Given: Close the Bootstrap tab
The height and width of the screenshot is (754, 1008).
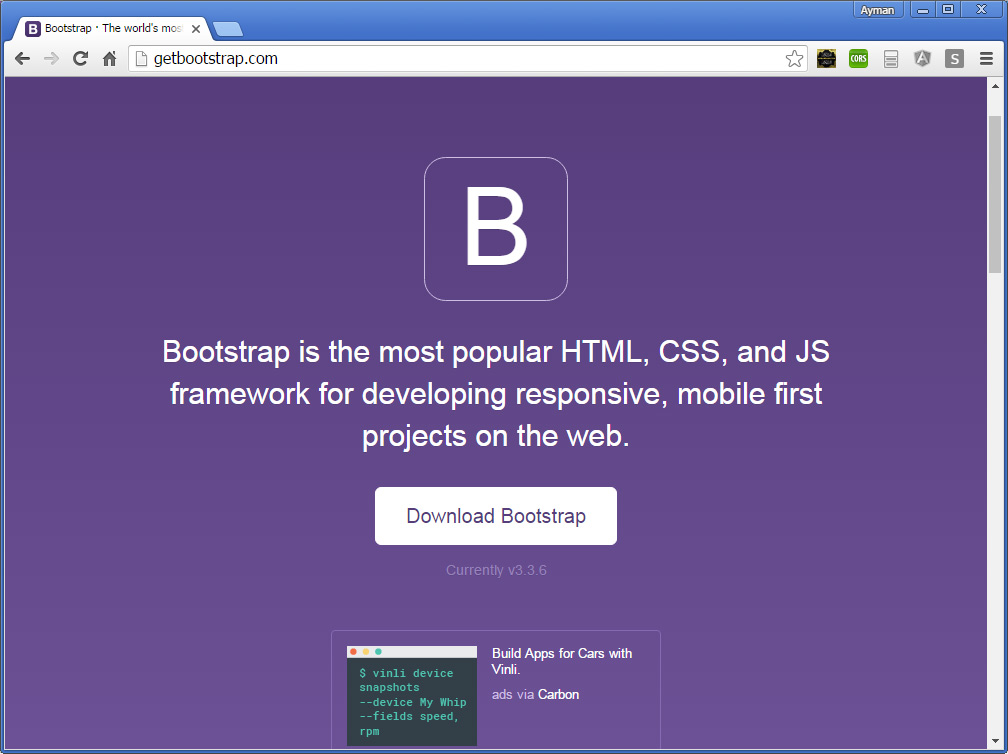Looking at the screenshot, I should (x=196, y=29).
